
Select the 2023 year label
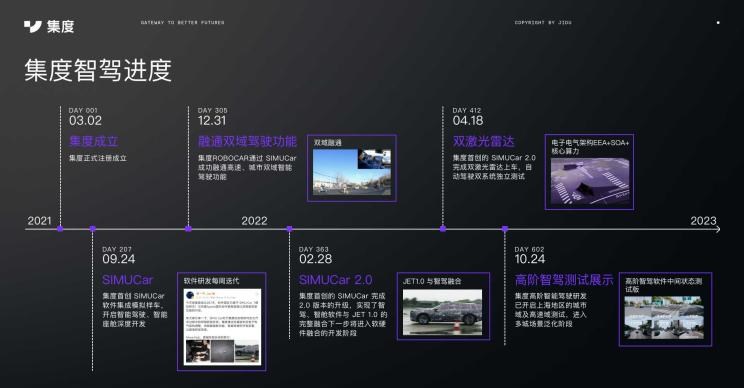click(703, 221)
